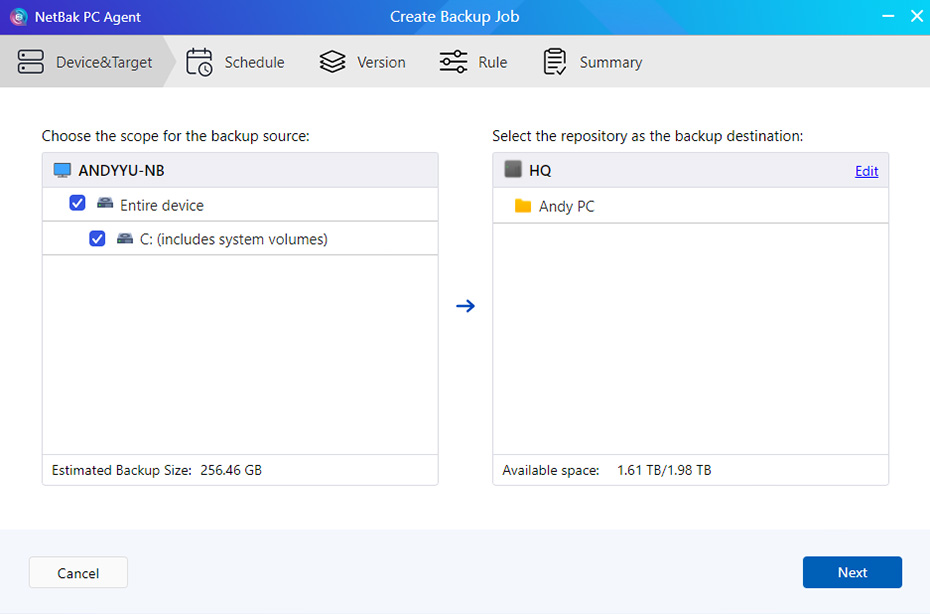This screenshot has height=614, width=930.
Task: Click the ANDYYU-NB computer monitor icon
Action: (x=63, y=170)
